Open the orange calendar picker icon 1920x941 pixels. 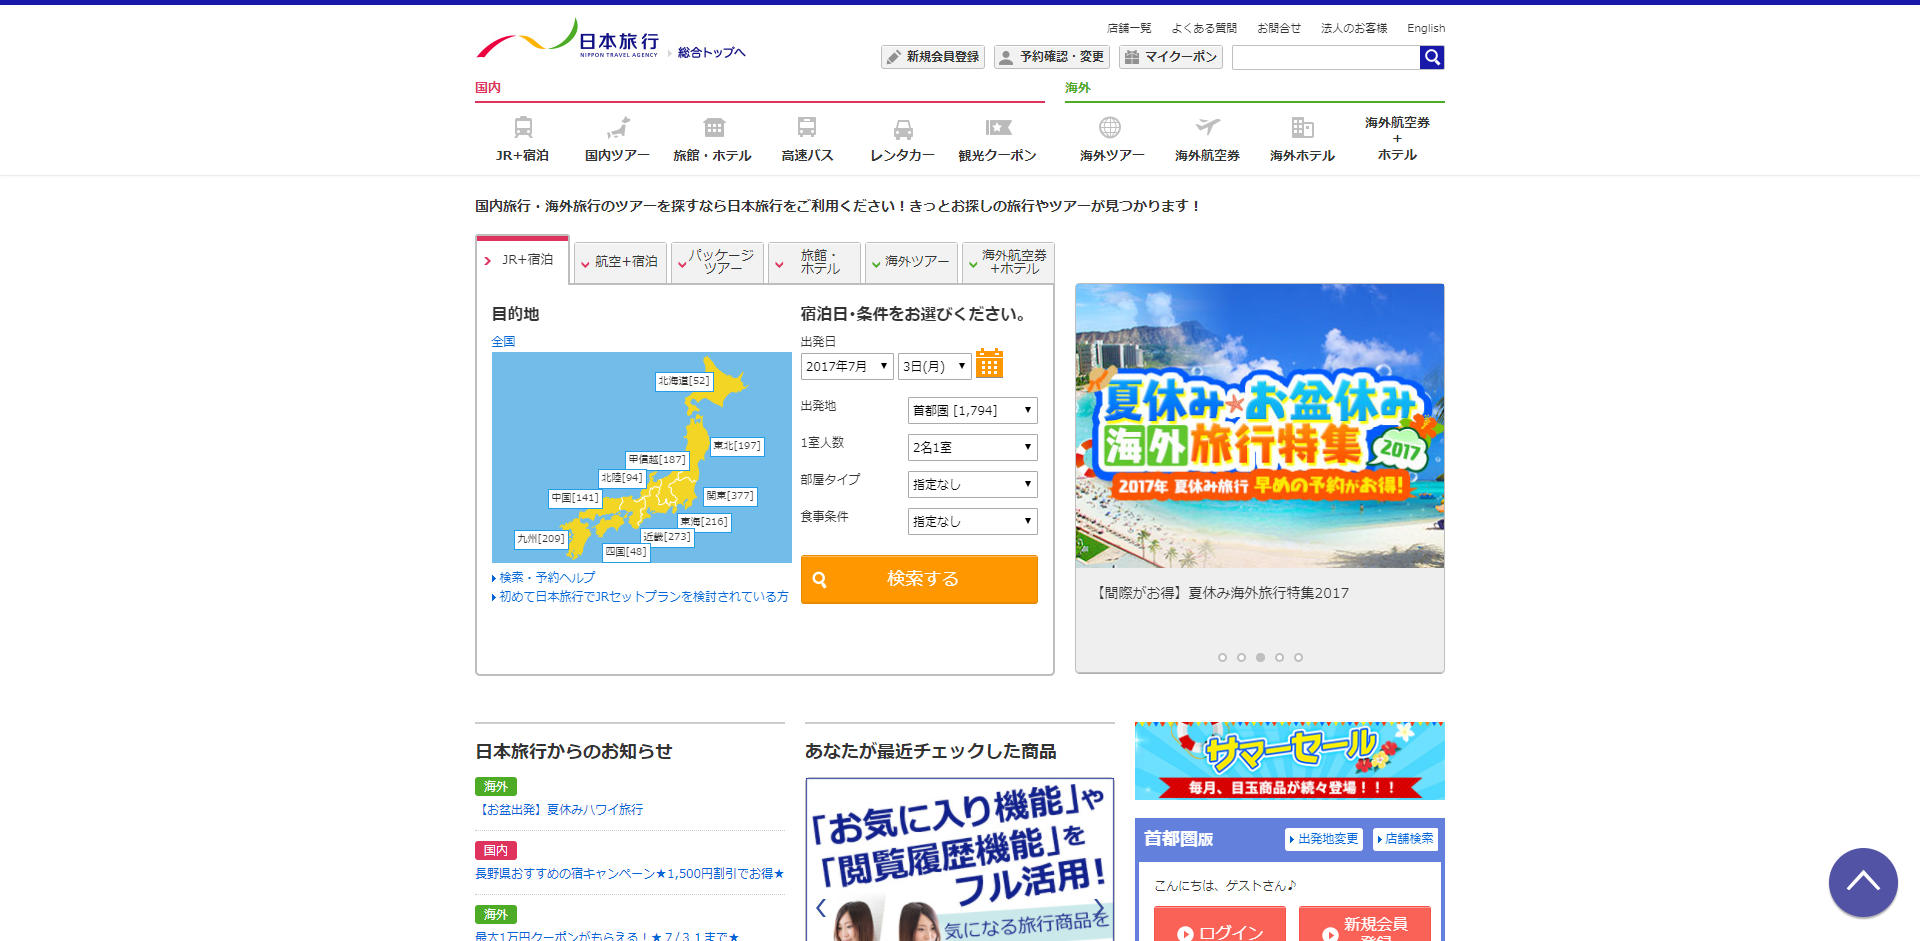(989, 364)
